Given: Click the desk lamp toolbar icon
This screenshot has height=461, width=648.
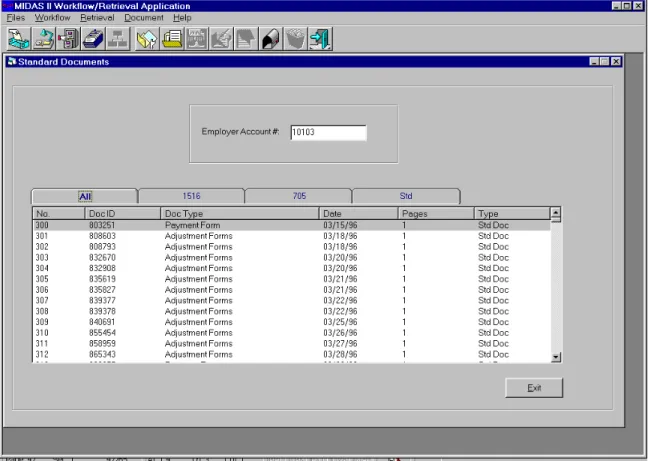Looking at the screenshot, I should tap(44, 39).
